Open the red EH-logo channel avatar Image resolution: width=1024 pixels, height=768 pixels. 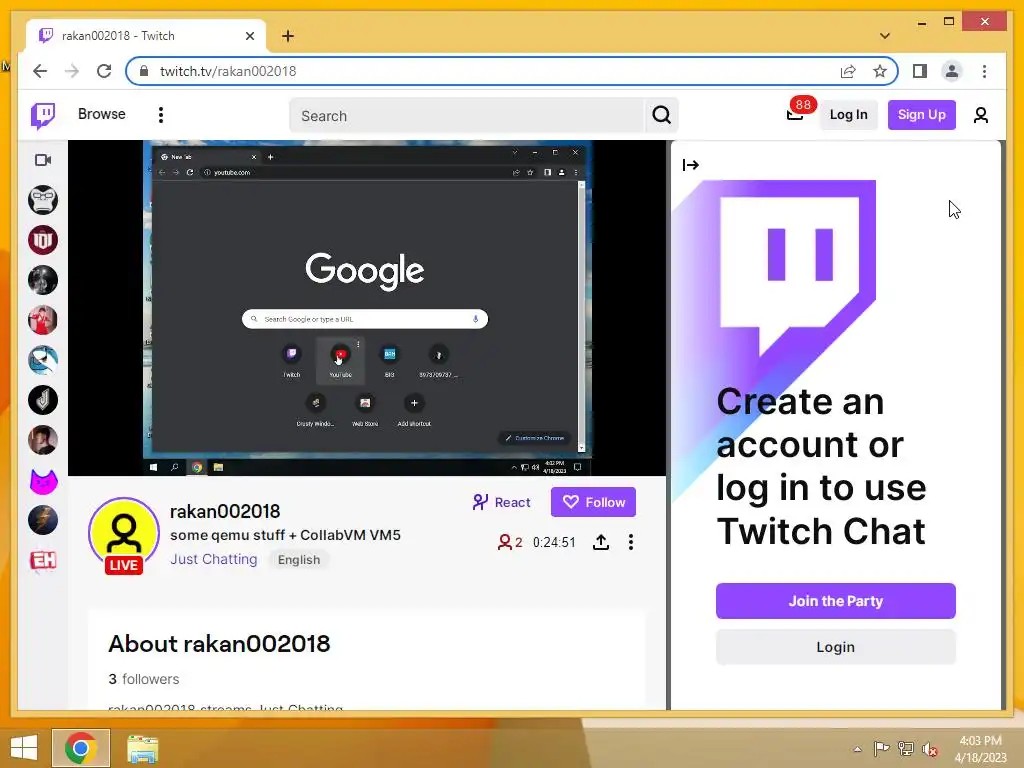(43, 560)
